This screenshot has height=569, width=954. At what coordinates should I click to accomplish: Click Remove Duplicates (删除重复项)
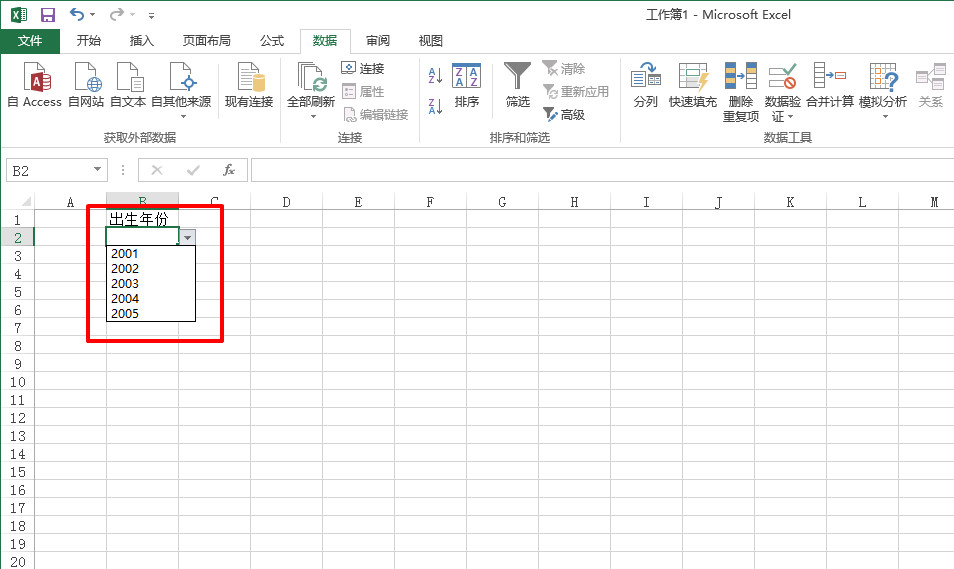pyautogui.click(x=740, y=90)
